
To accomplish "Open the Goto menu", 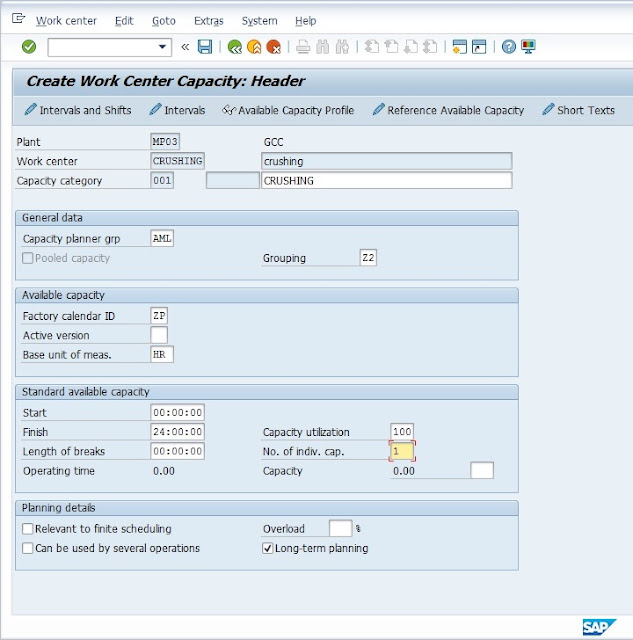I will [164, 21].
